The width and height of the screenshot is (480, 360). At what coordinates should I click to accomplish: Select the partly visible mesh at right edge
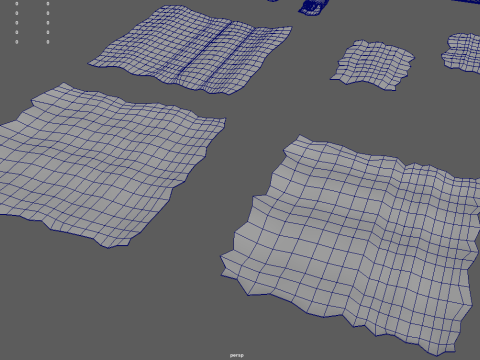click(x=462, y=52)
